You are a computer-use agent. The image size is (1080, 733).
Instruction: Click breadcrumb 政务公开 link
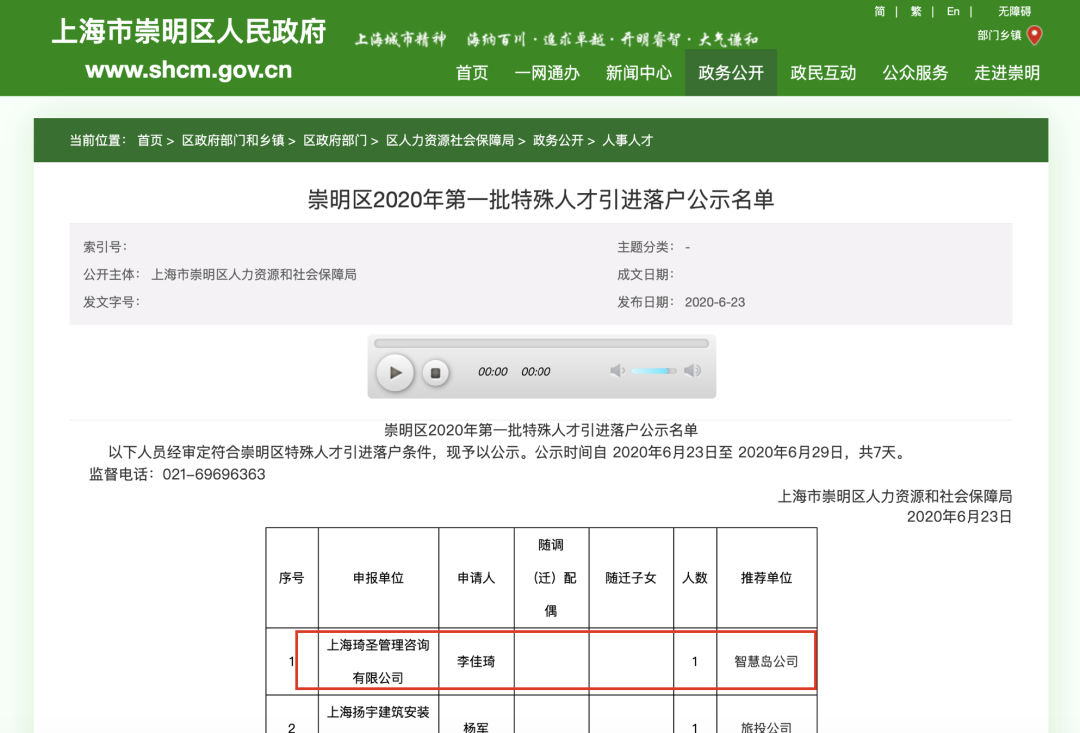(558, 141)
